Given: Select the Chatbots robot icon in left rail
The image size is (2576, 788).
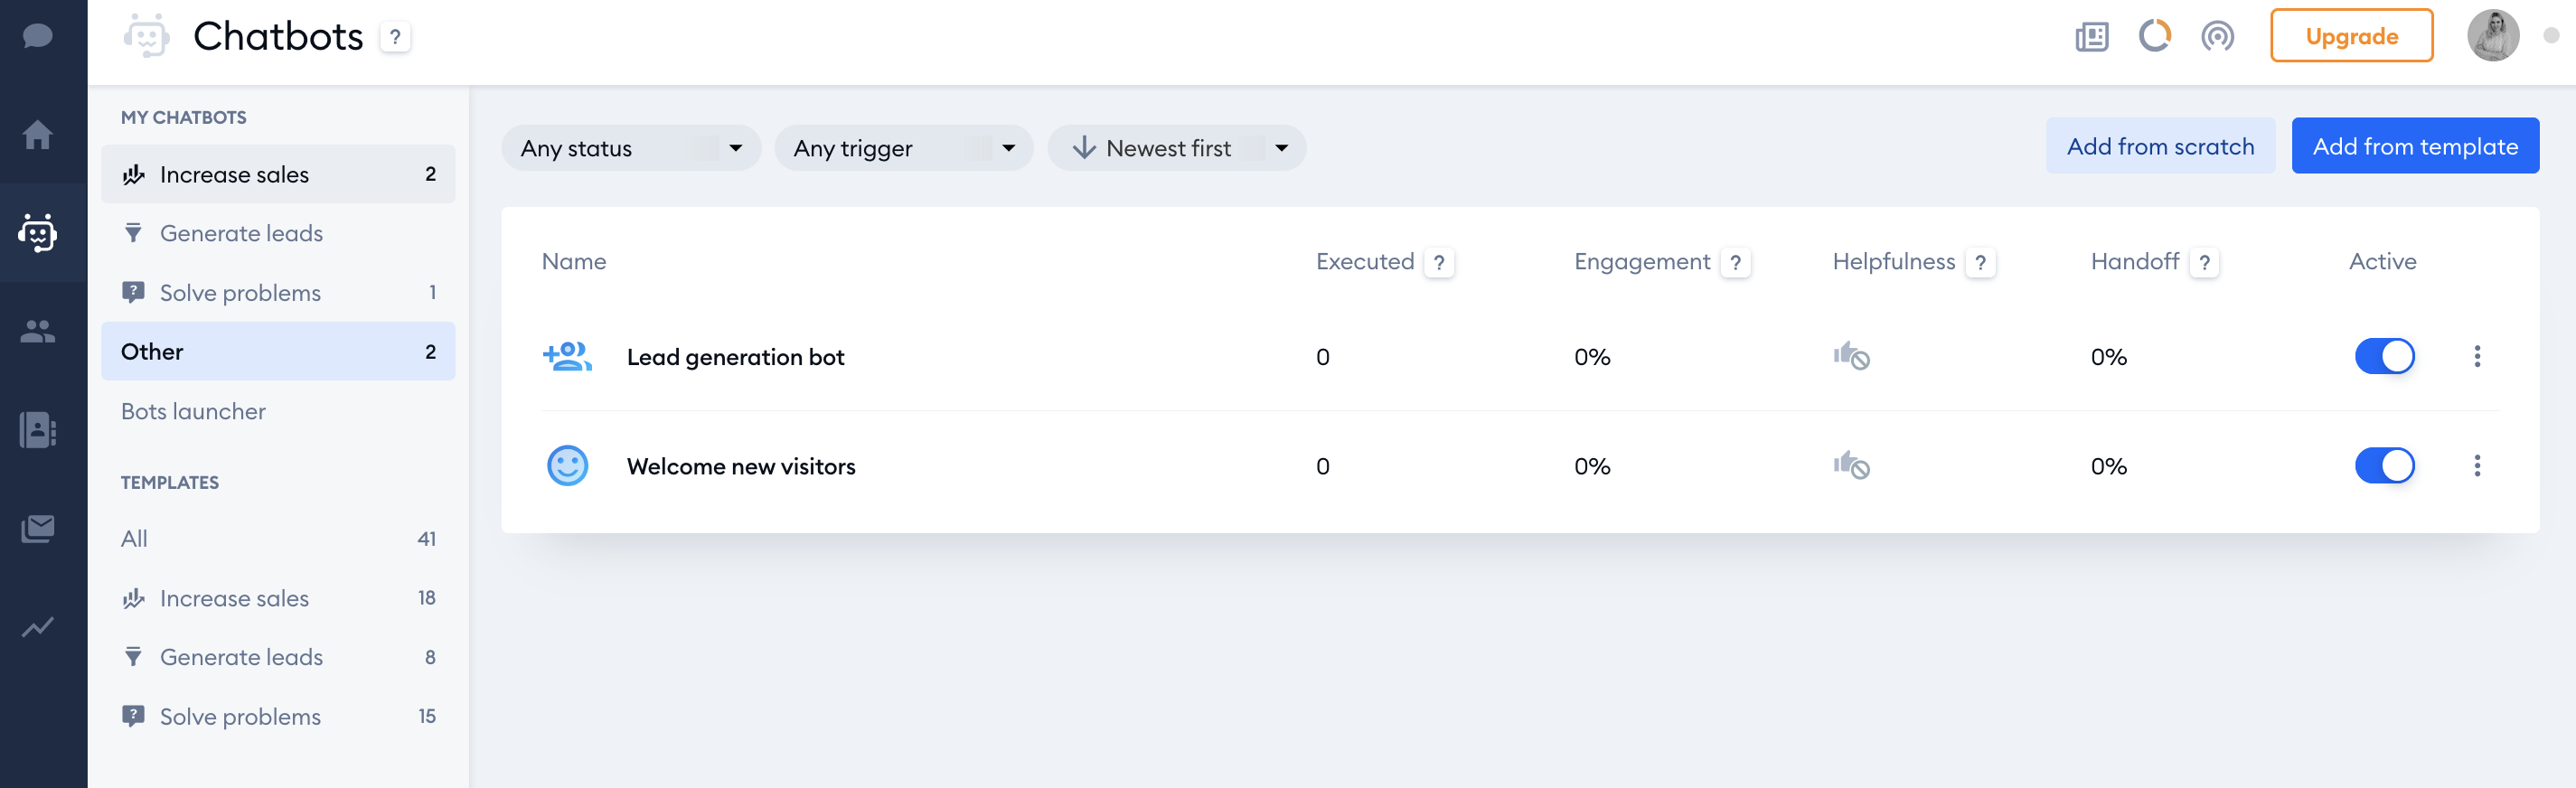Looking at the screenshot, I should tap(38, 232).
